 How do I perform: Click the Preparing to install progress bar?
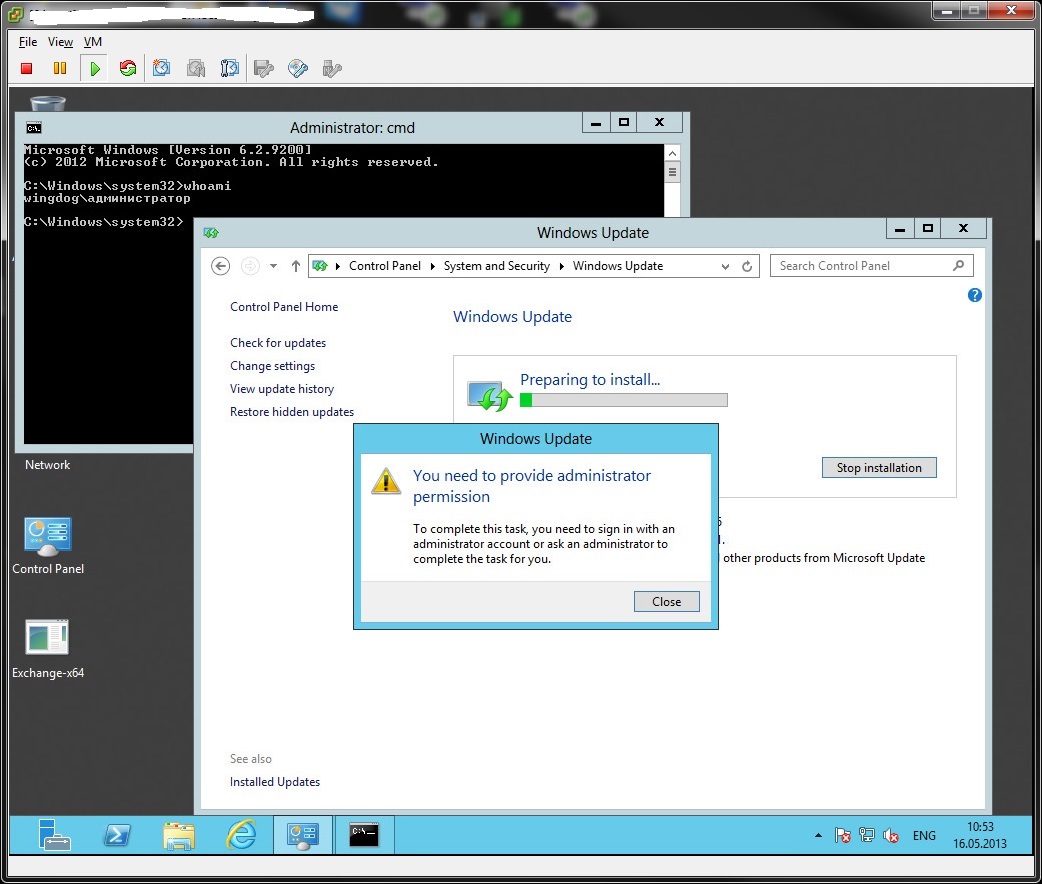624,399
